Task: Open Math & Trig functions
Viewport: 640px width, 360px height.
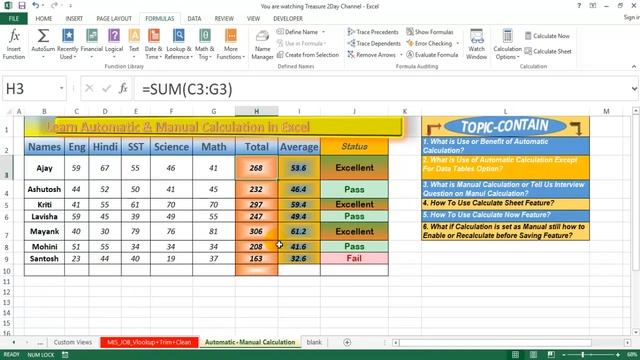Action: tap(204, 44)
